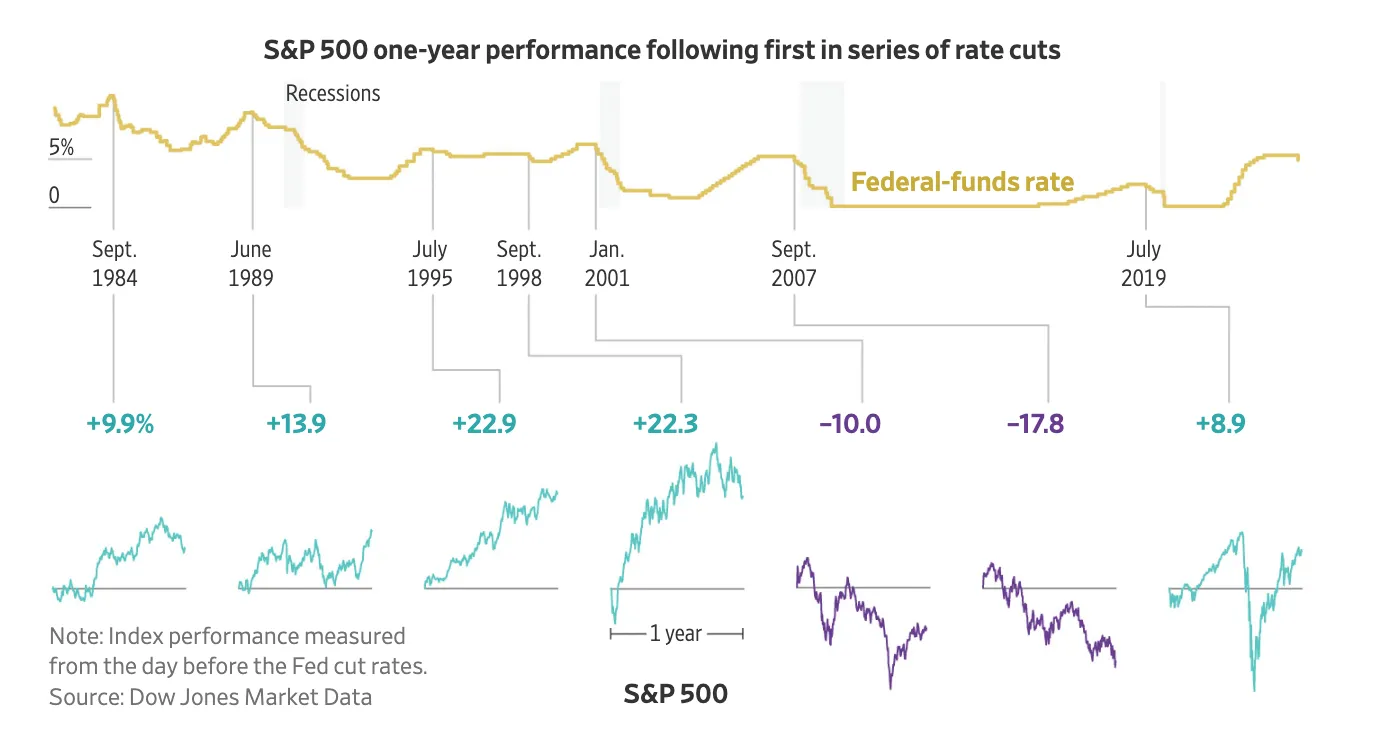Screen dimensions: 1388x748
Task: Click the +9.9% performance value
Action: click(120, 424)
